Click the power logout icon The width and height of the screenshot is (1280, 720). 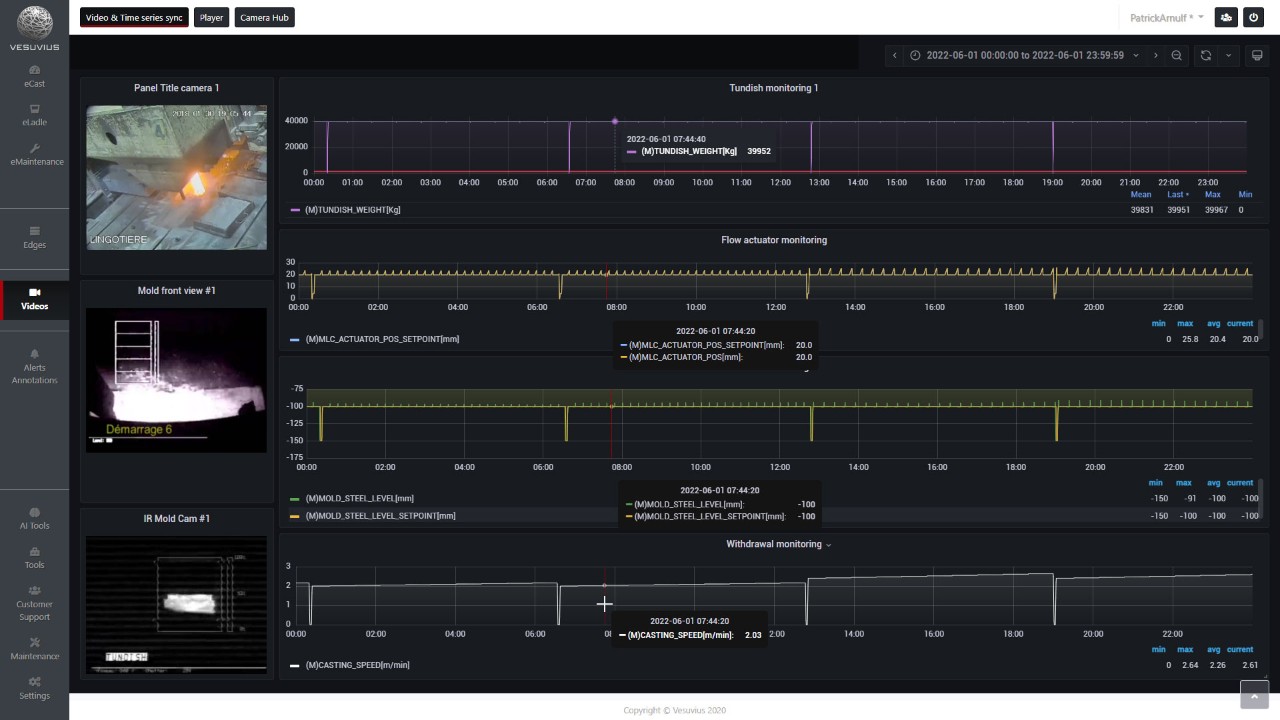pyautogui.click(x=1255, y=17)
